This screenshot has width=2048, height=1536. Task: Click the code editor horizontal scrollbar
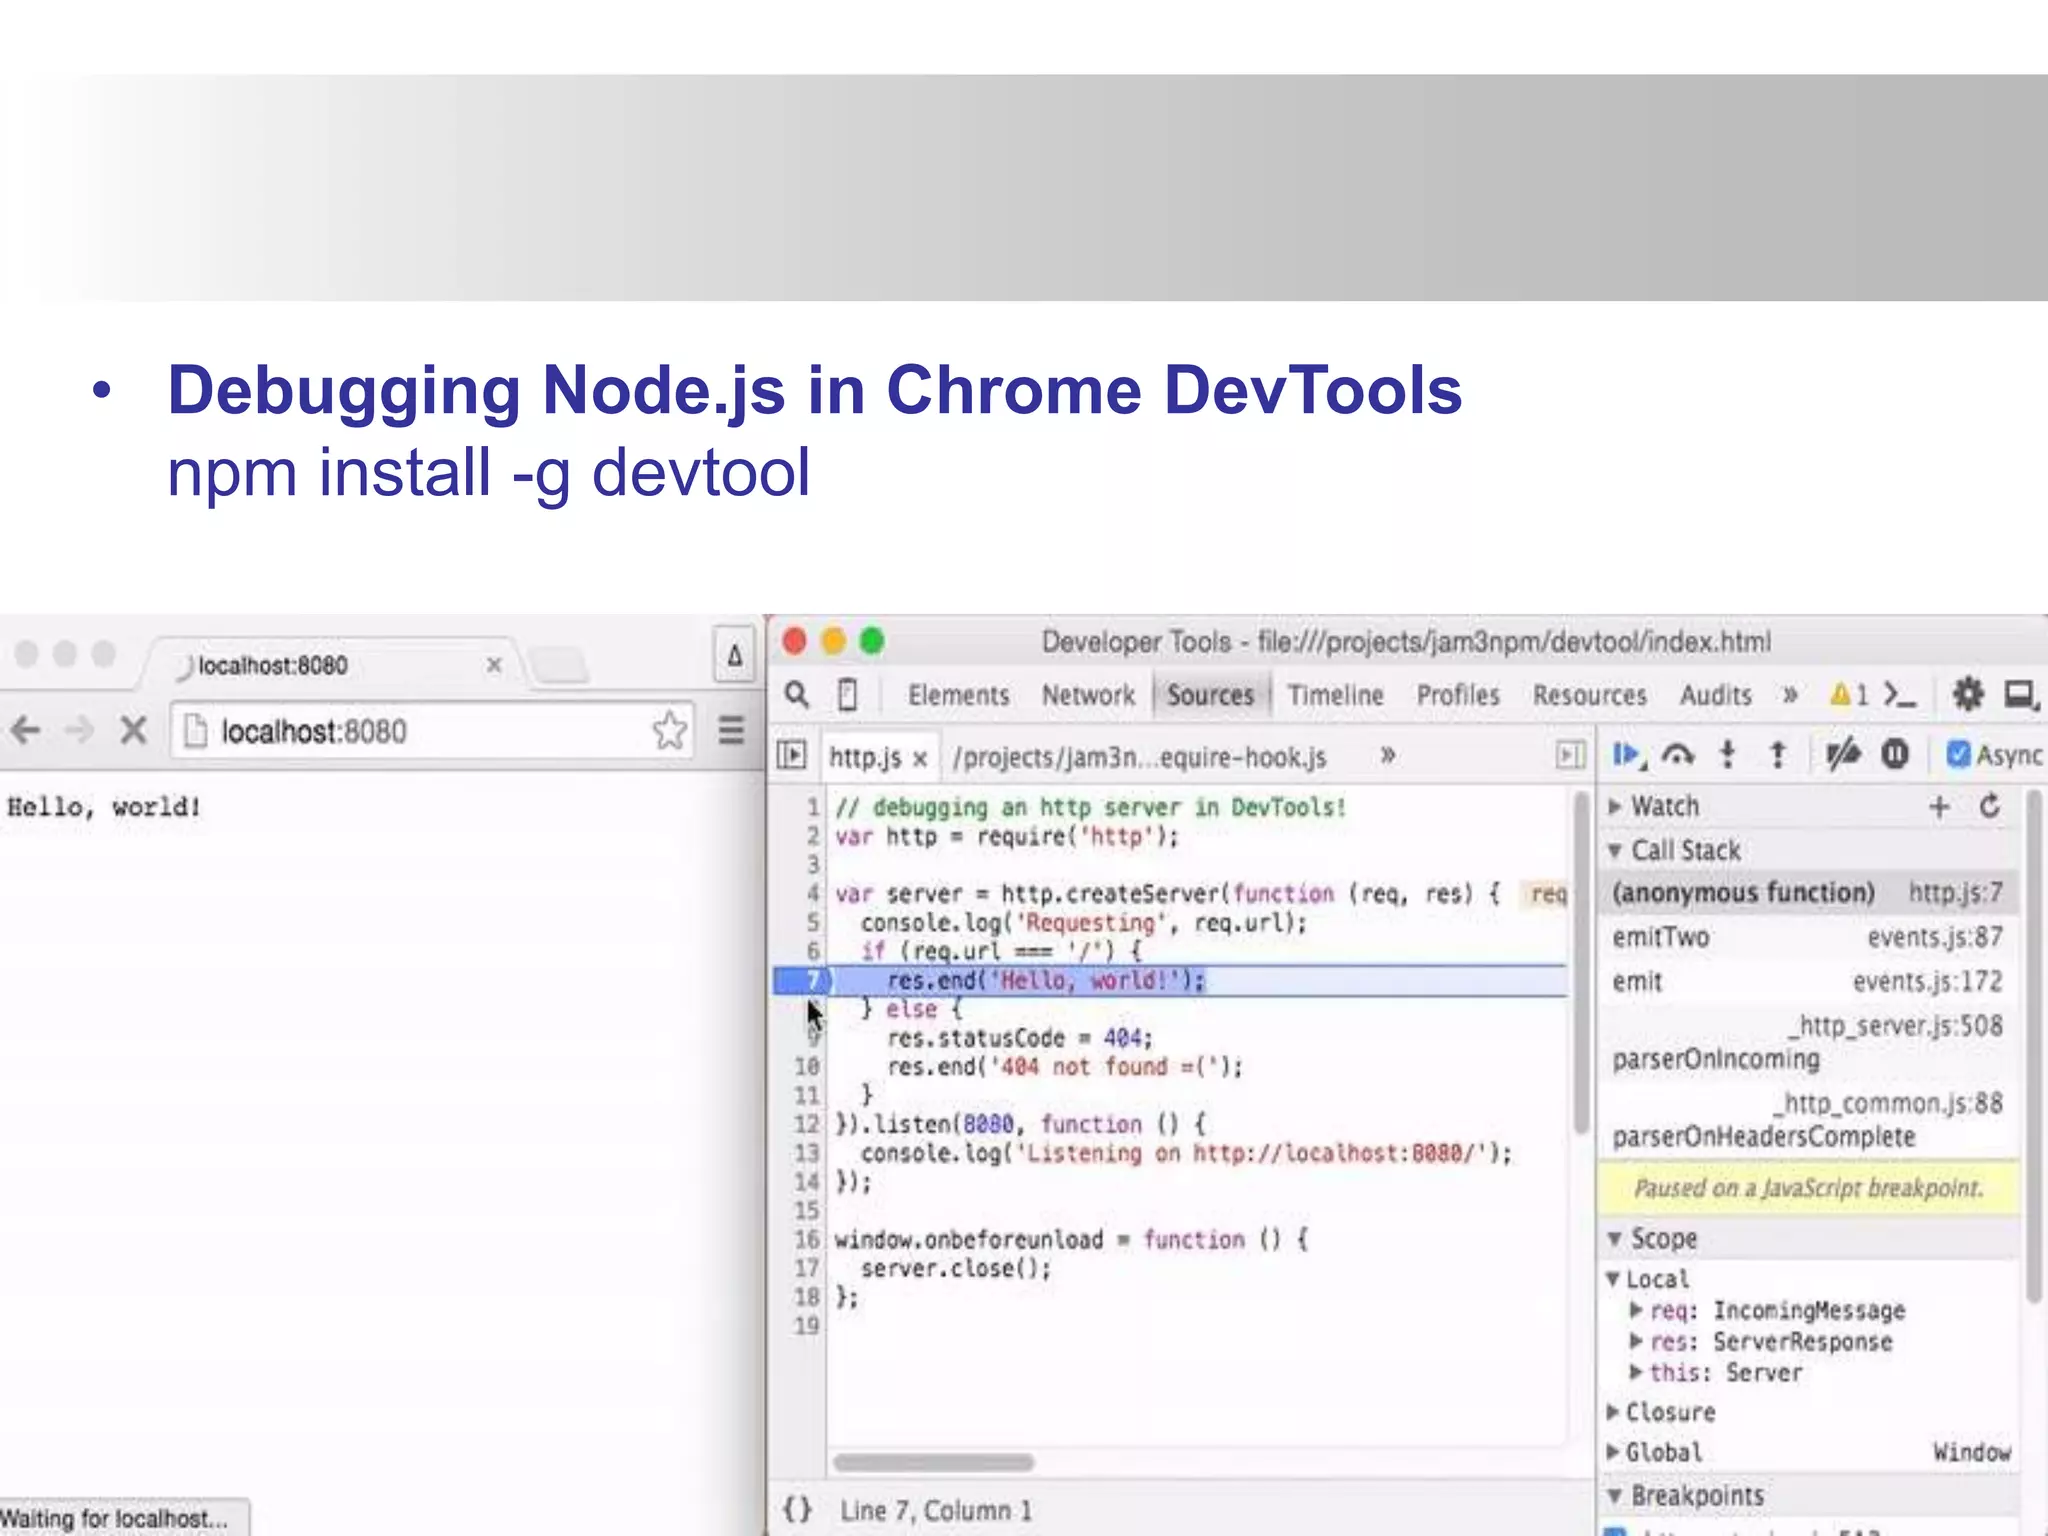933,1463
